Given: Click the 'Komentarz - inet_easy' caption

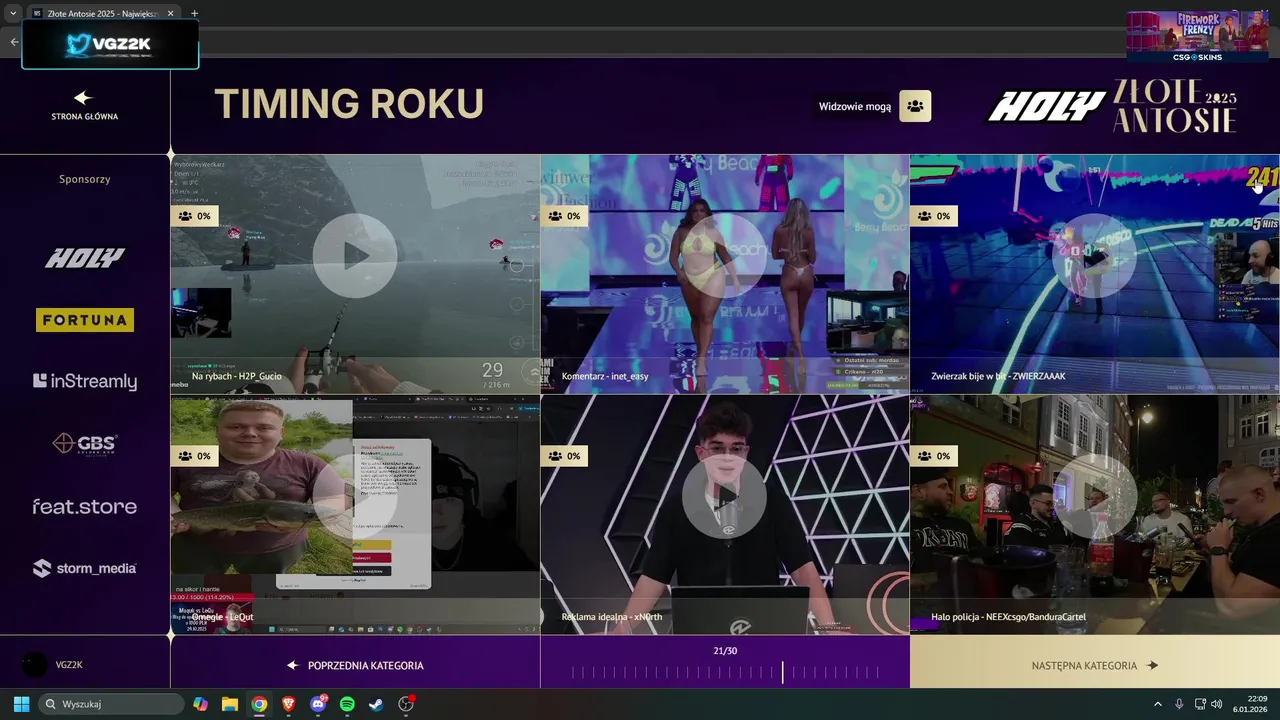Looking at the screenshot, I should click(605, 377).
